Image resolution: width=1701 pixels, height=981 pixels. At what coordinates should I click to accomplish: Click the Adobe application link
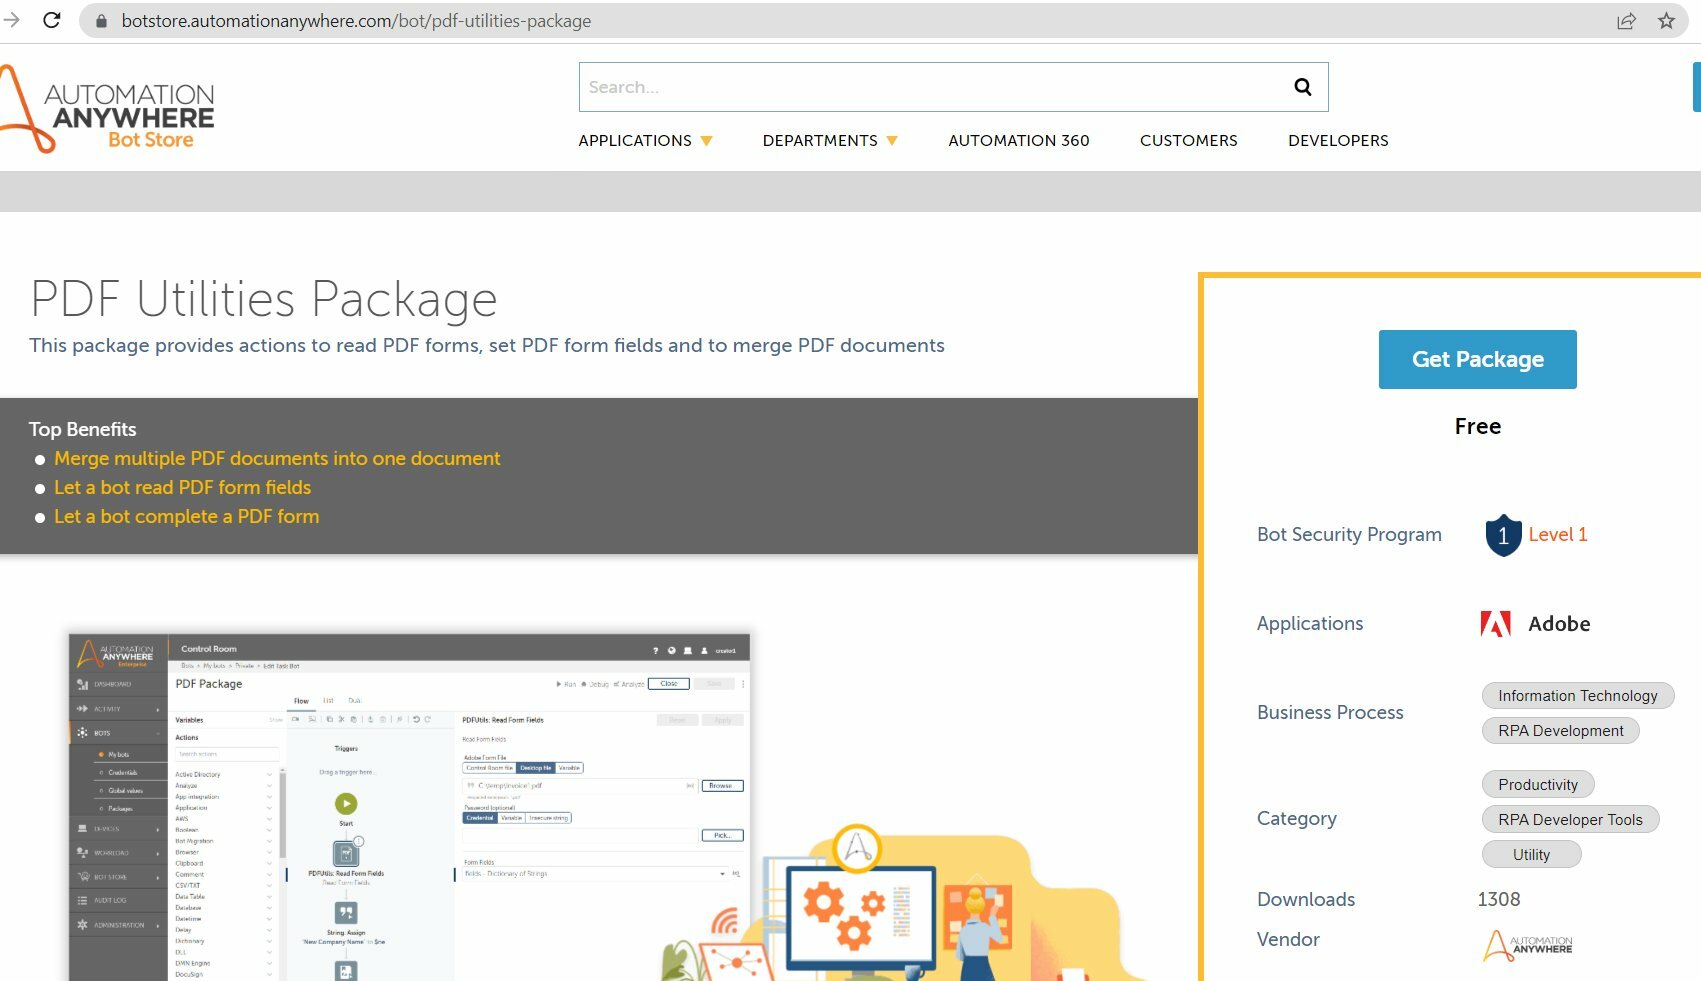click(x=1559, y=624)
